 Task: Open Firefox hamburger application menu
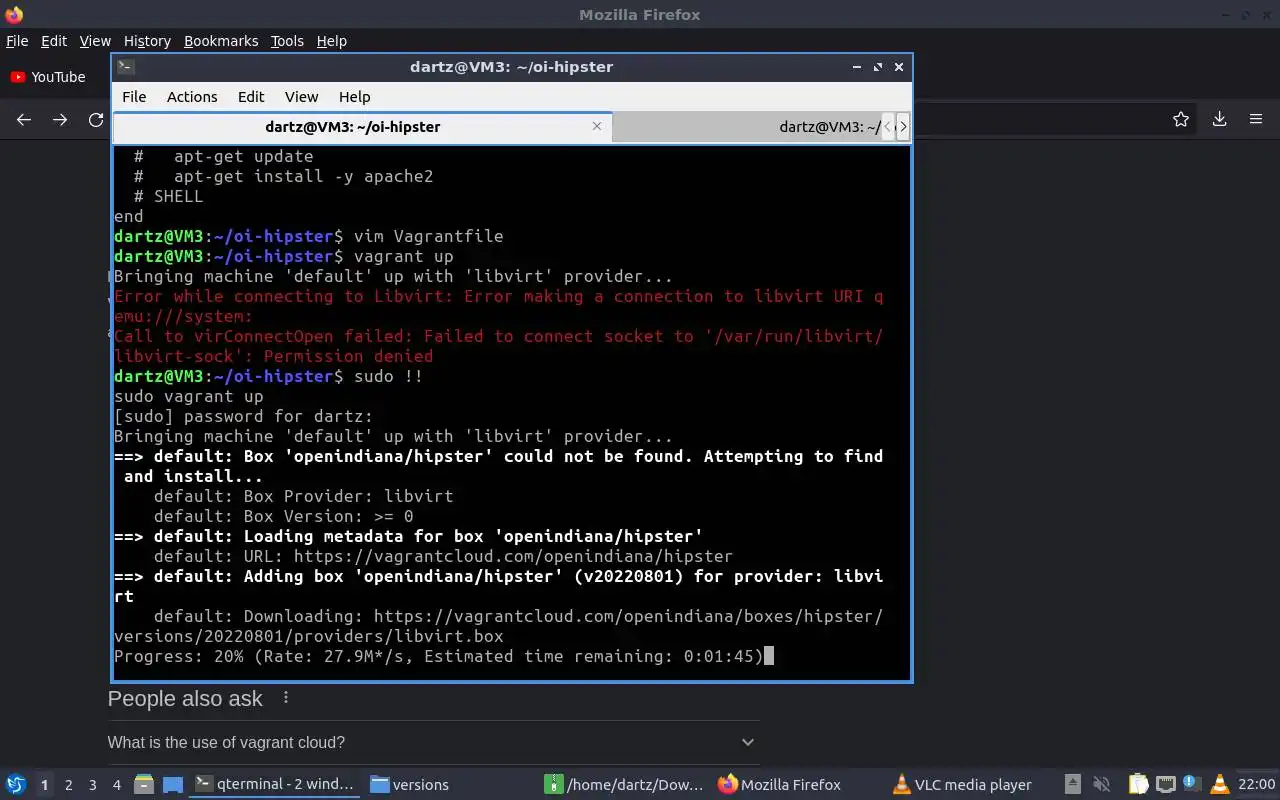click(x=1256, y=119)
